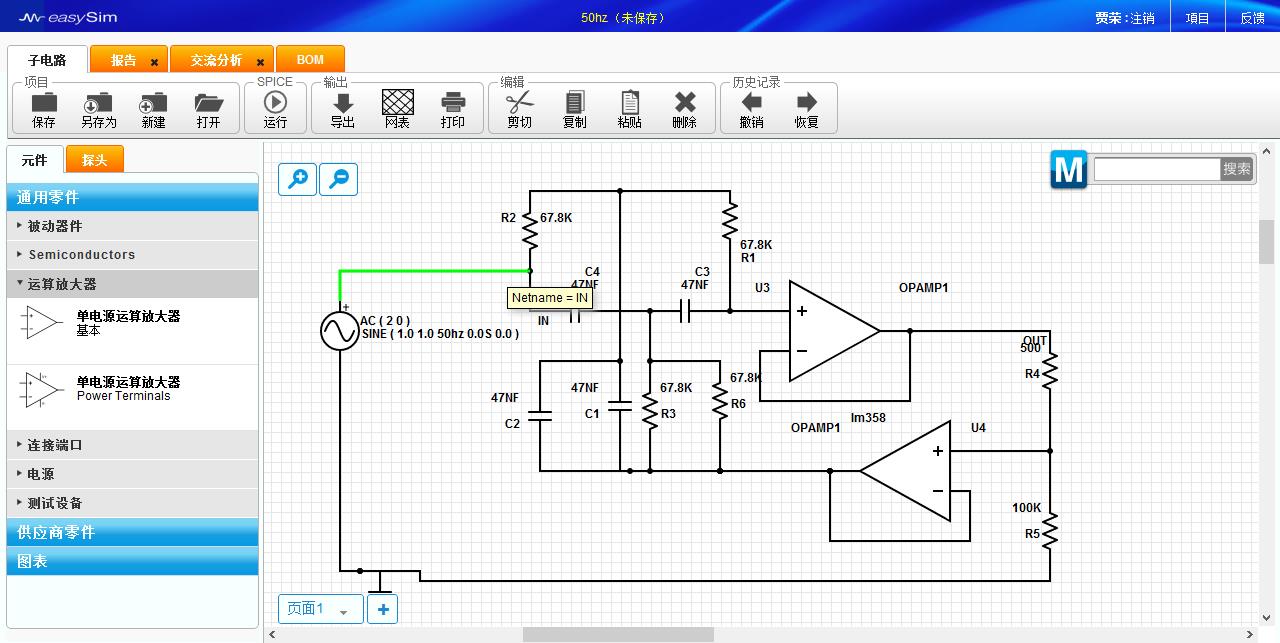
Task: Open the 反馈 feedback link
Action: pyautogui.click(x=1252, y=18)
